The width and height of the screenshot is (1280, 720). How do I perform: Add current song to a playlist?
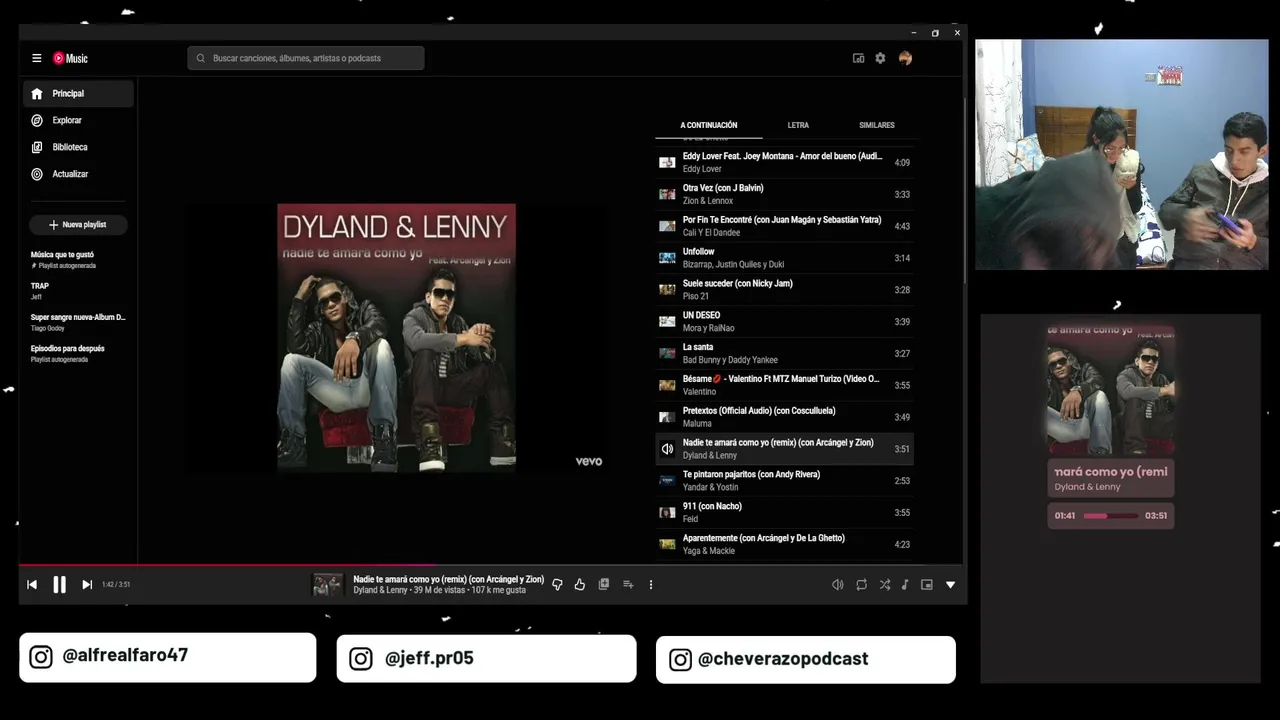pos(628,585)
